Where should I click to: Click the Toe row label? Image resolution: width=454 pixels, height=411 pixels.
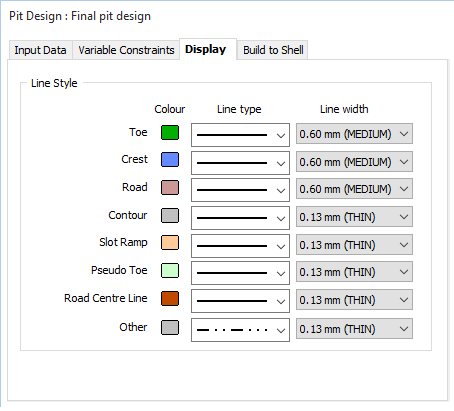click(x=138, y=132)
